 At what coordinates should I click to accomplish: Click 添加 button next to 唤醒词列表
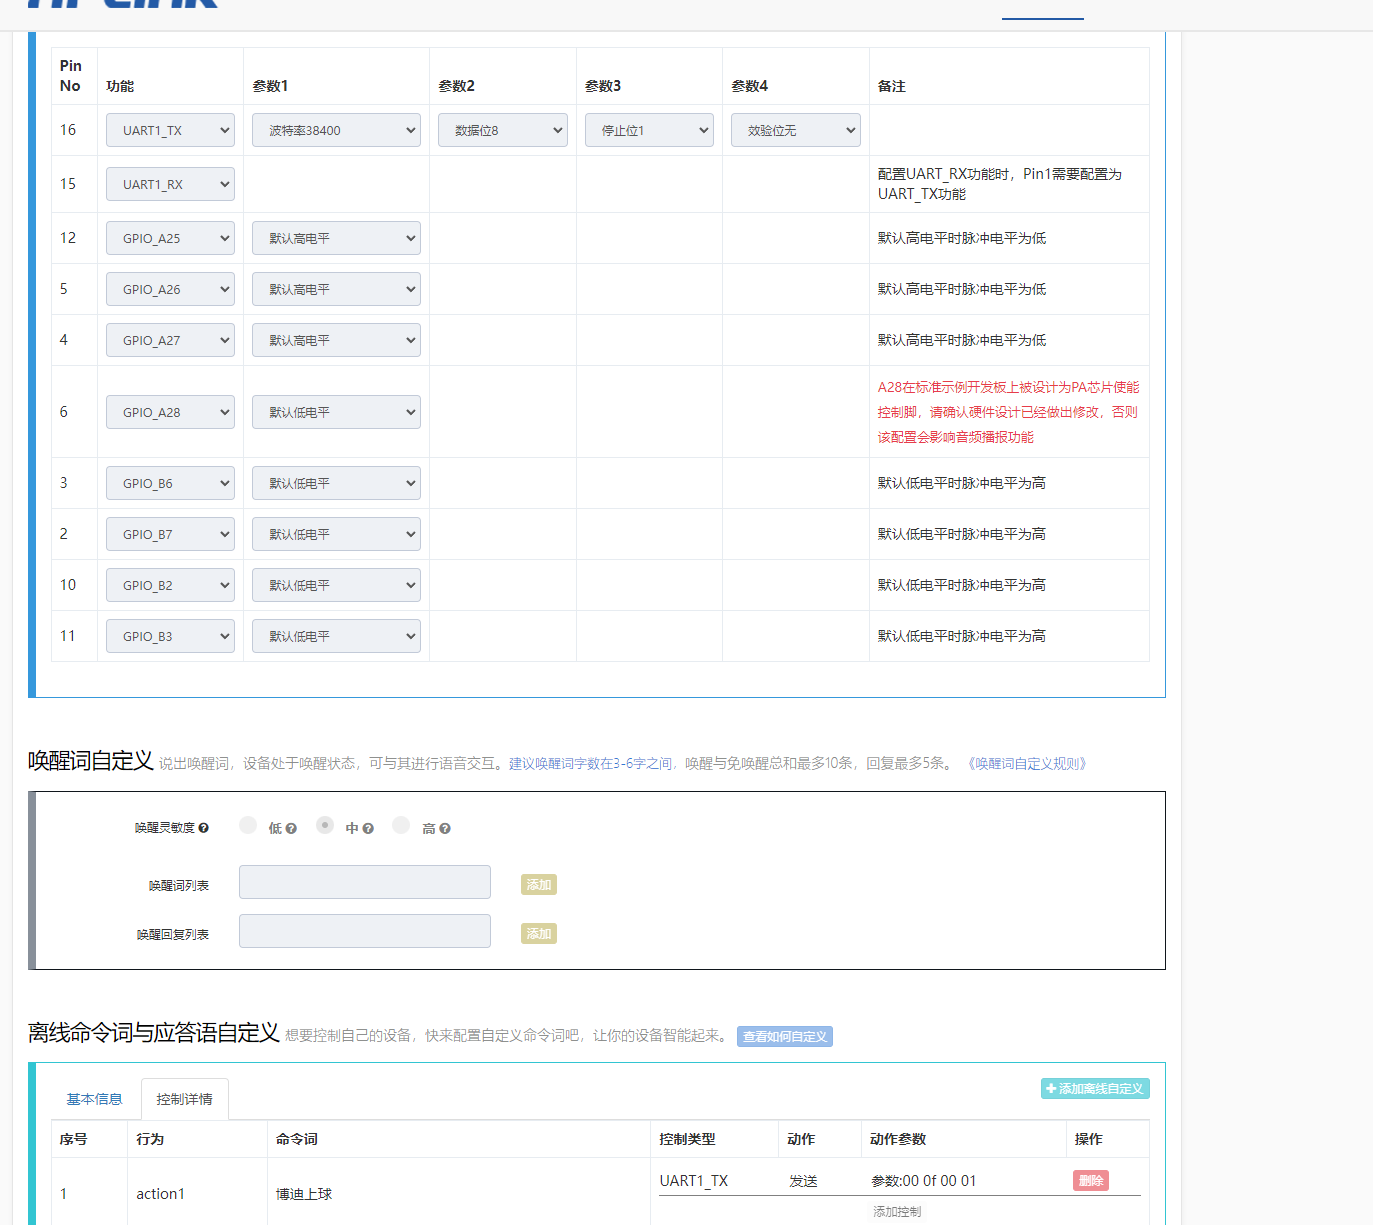(539, 885)
